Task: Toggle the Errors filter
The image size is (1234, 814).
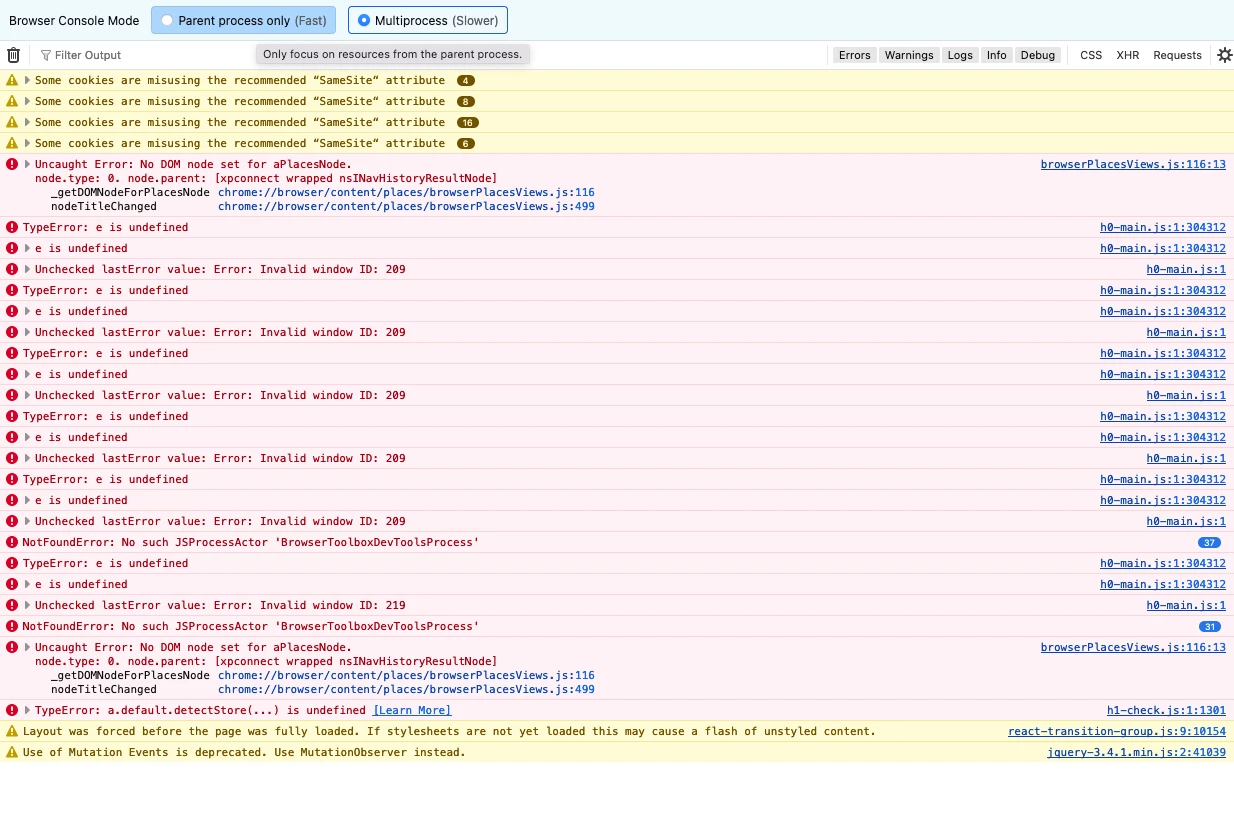Action: (854, 55)
